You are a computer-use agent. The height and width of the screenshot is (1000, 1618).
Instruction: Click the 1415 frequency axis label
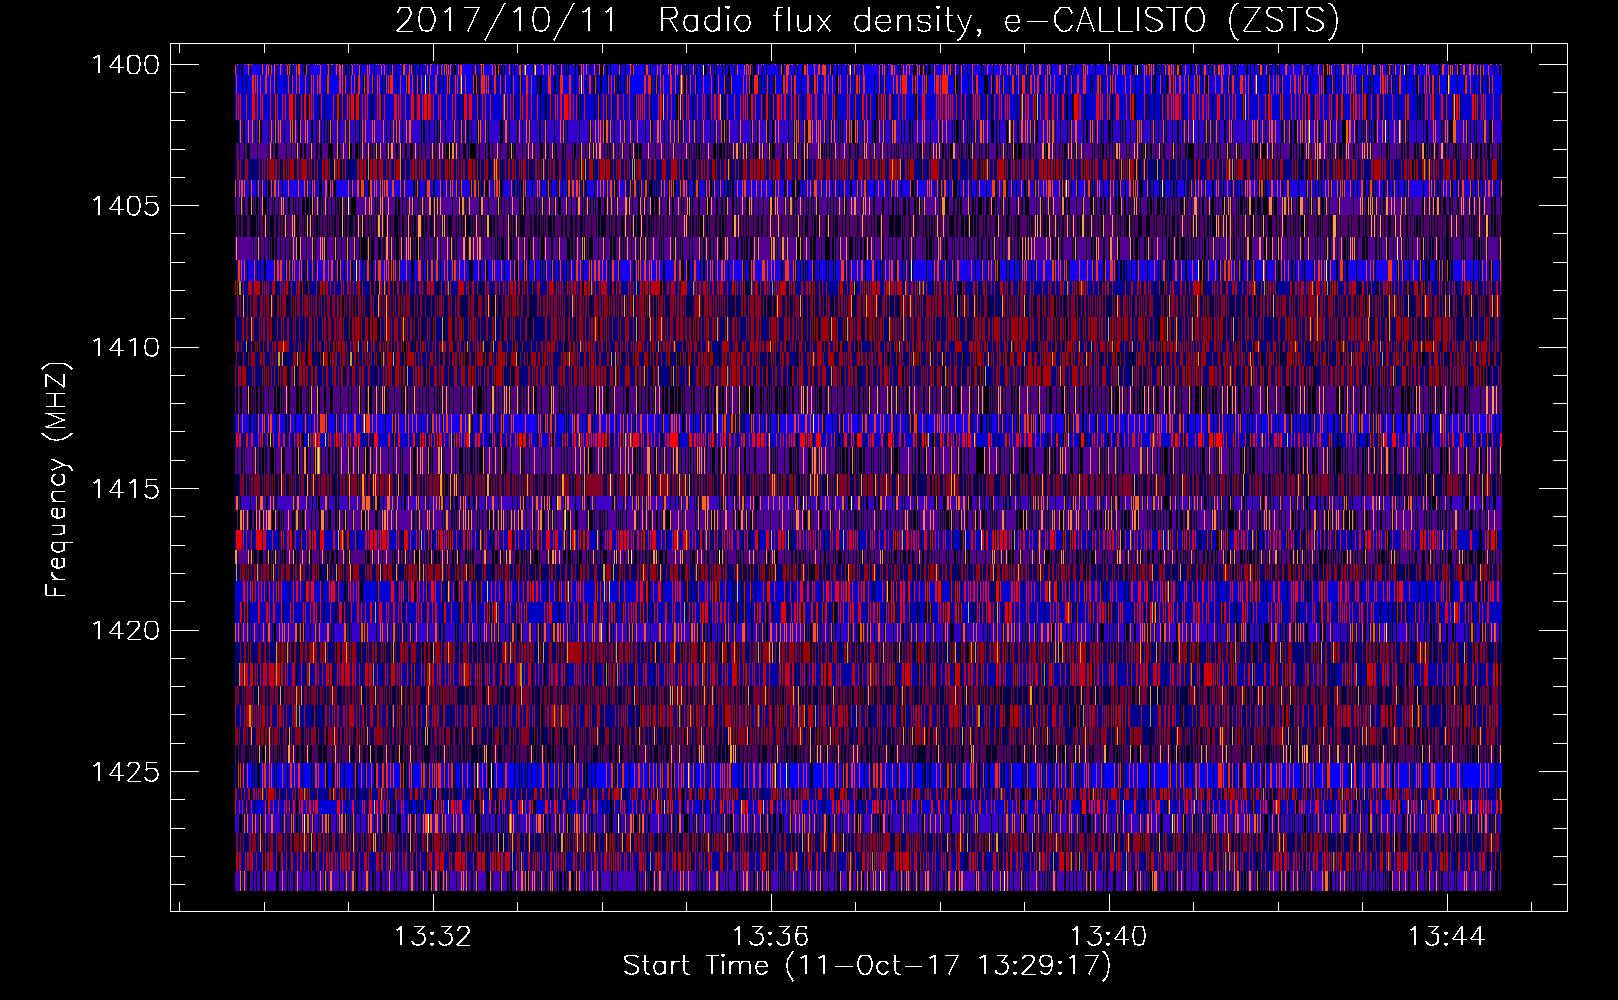click(125, 488)
